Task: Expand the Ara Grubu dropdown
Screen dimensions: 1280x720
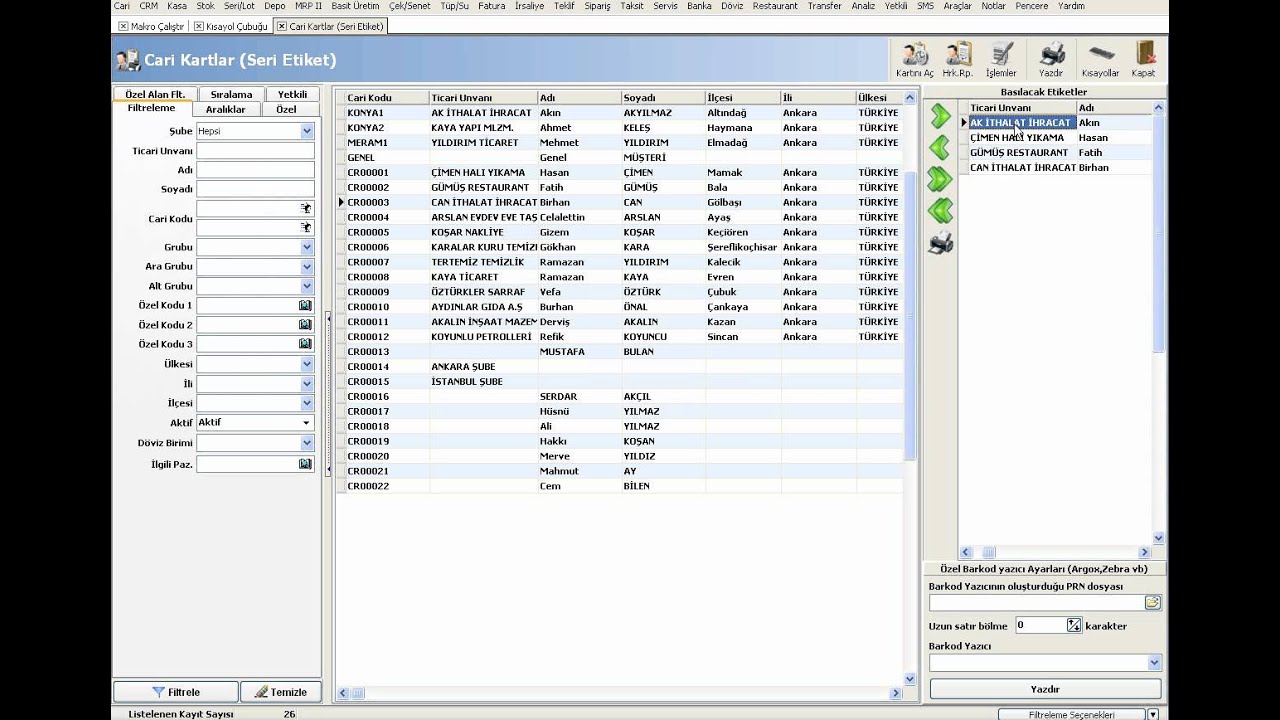Action: [306, 267]
